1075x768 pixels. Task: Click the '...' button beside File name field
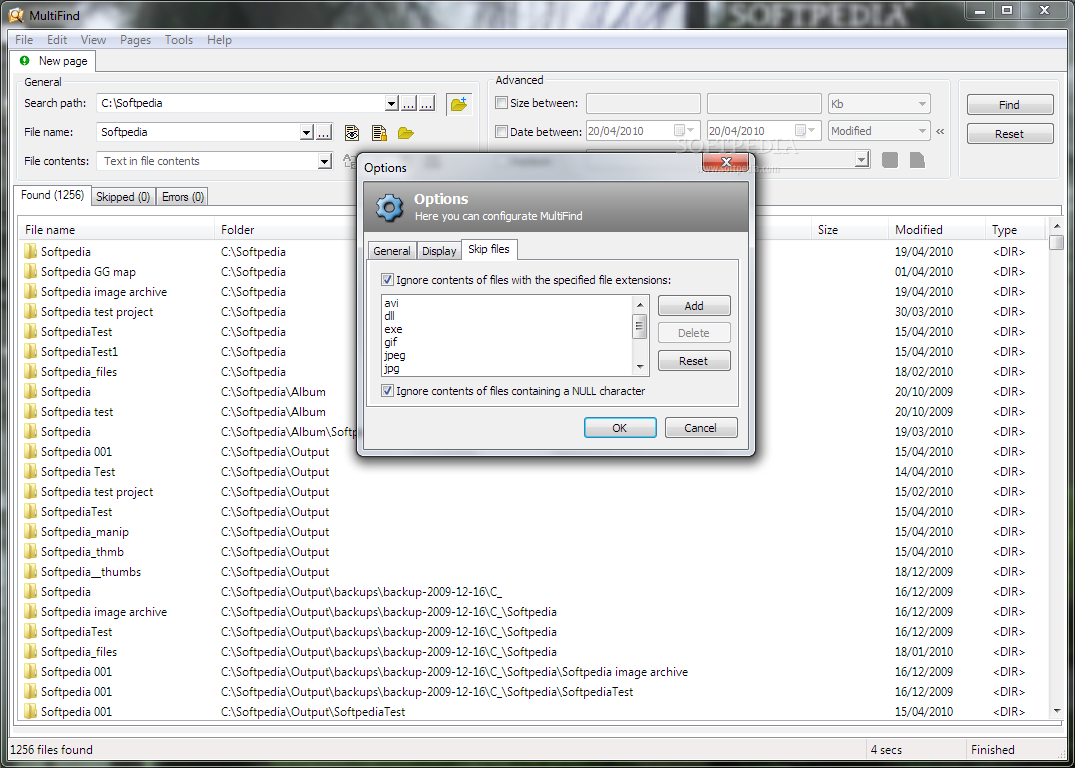324,133
